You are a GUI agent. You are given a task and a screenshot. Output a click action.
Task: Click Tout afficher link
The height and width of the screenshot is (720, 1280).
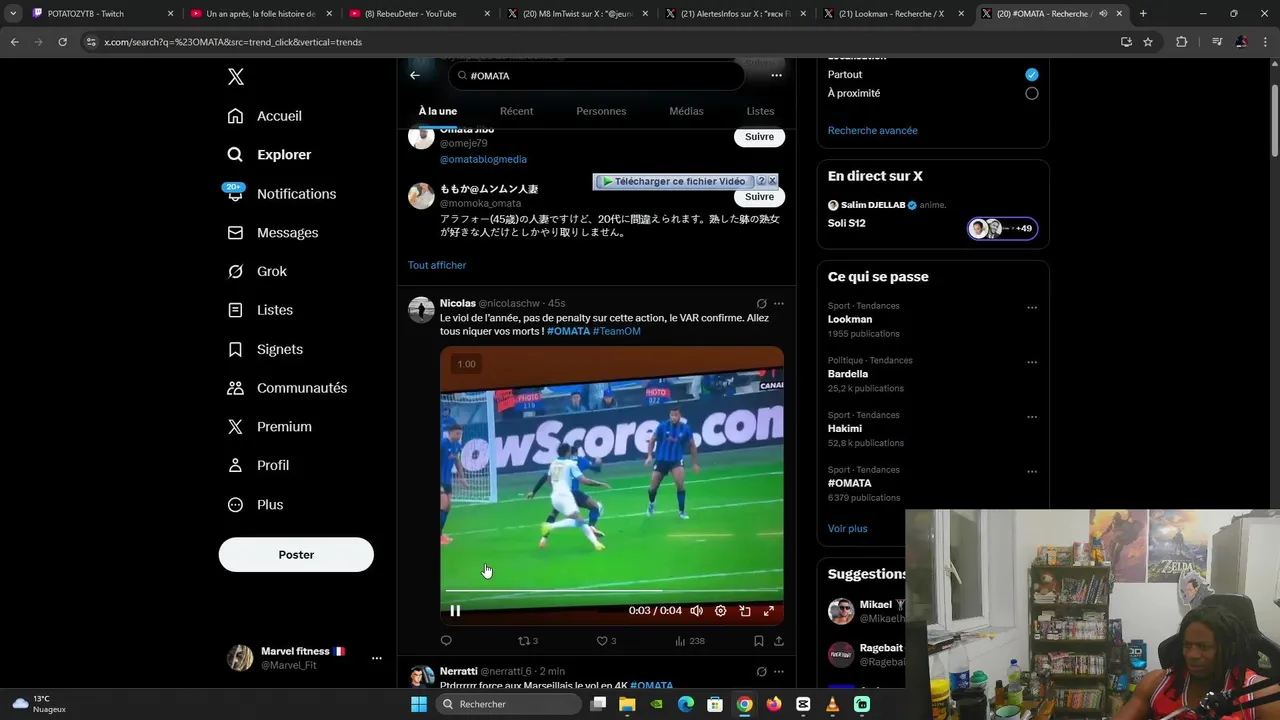(x=437, y=265)
